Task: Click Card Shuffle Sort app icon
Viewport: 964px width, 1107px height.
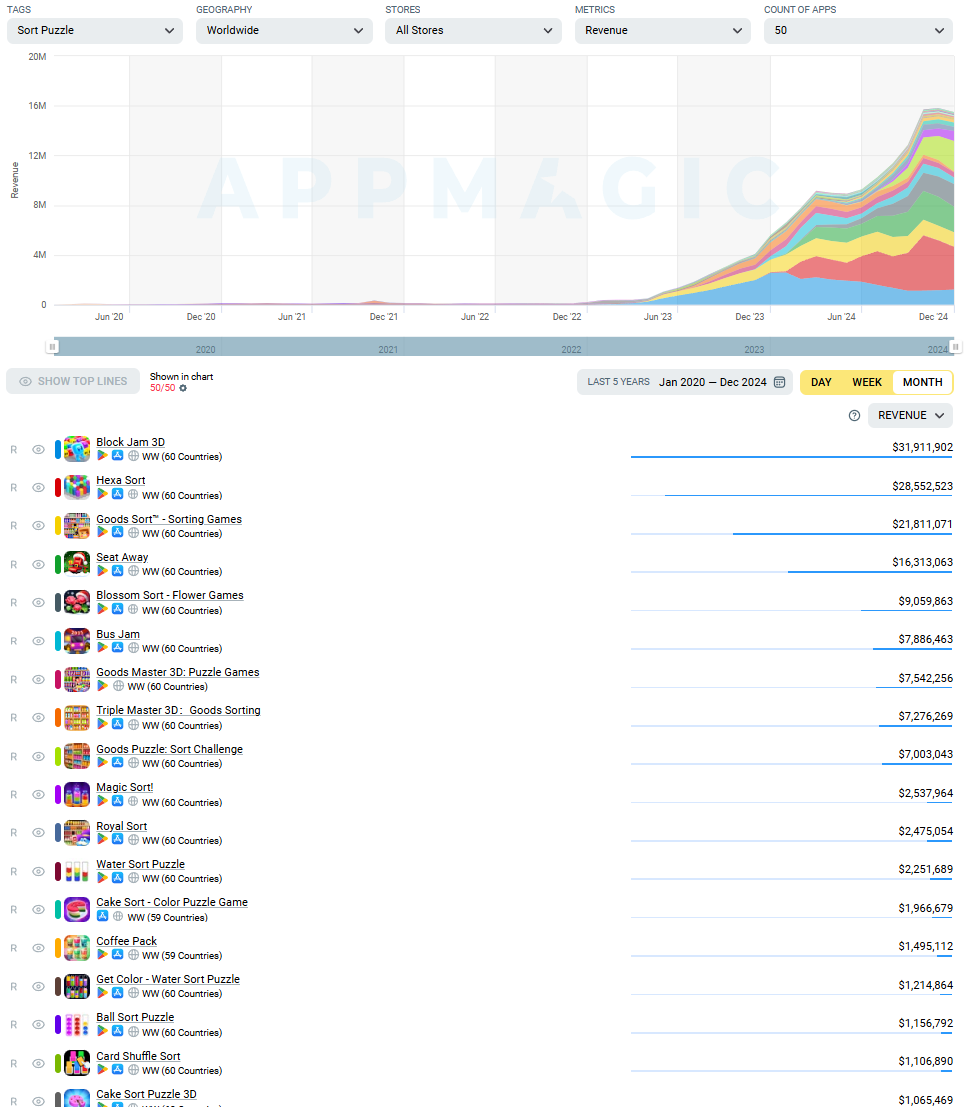Action: point(77,1063)
